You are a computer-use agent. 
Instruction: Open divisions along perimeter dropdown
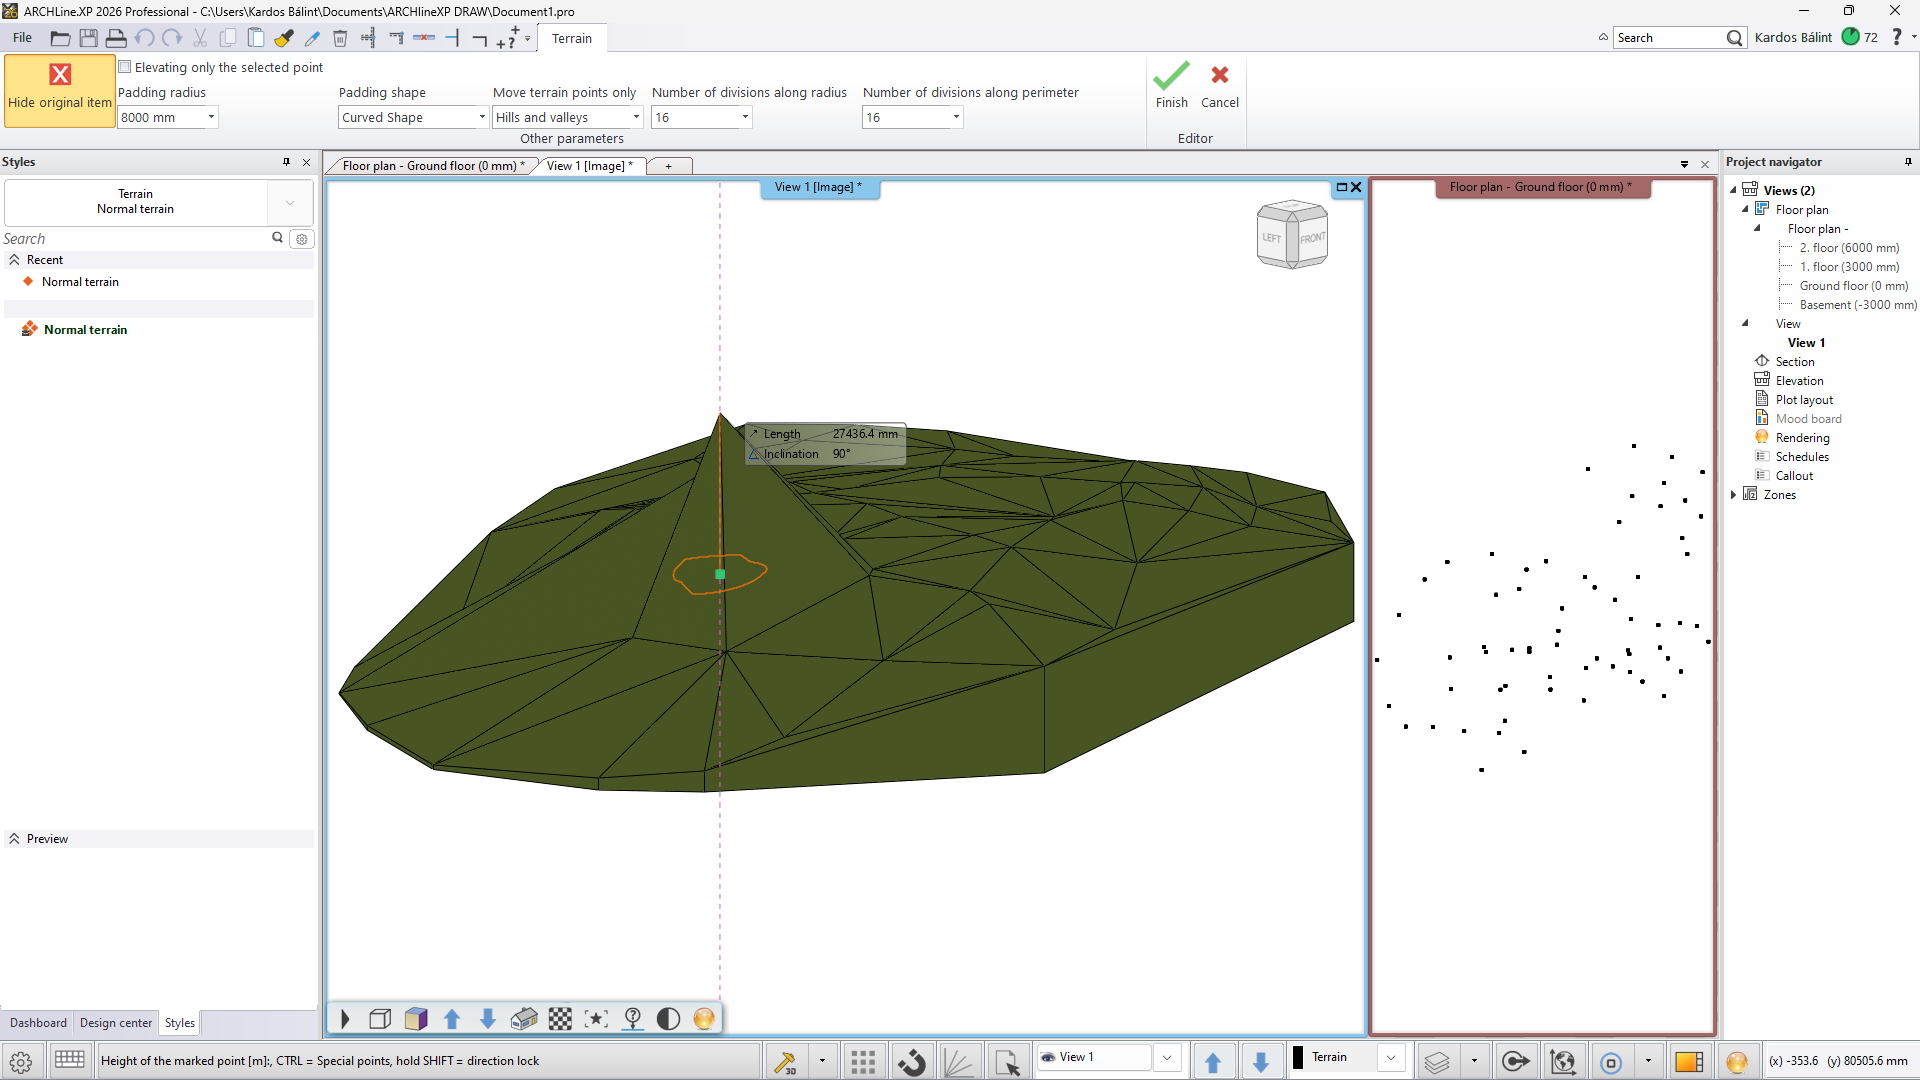(x=956, y=117)
